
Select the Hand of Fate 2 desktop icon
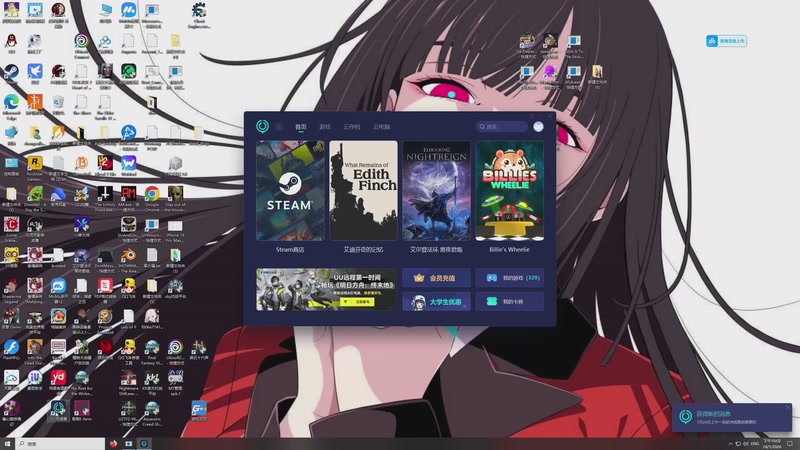pyautogui.click(x=105, y=166)
